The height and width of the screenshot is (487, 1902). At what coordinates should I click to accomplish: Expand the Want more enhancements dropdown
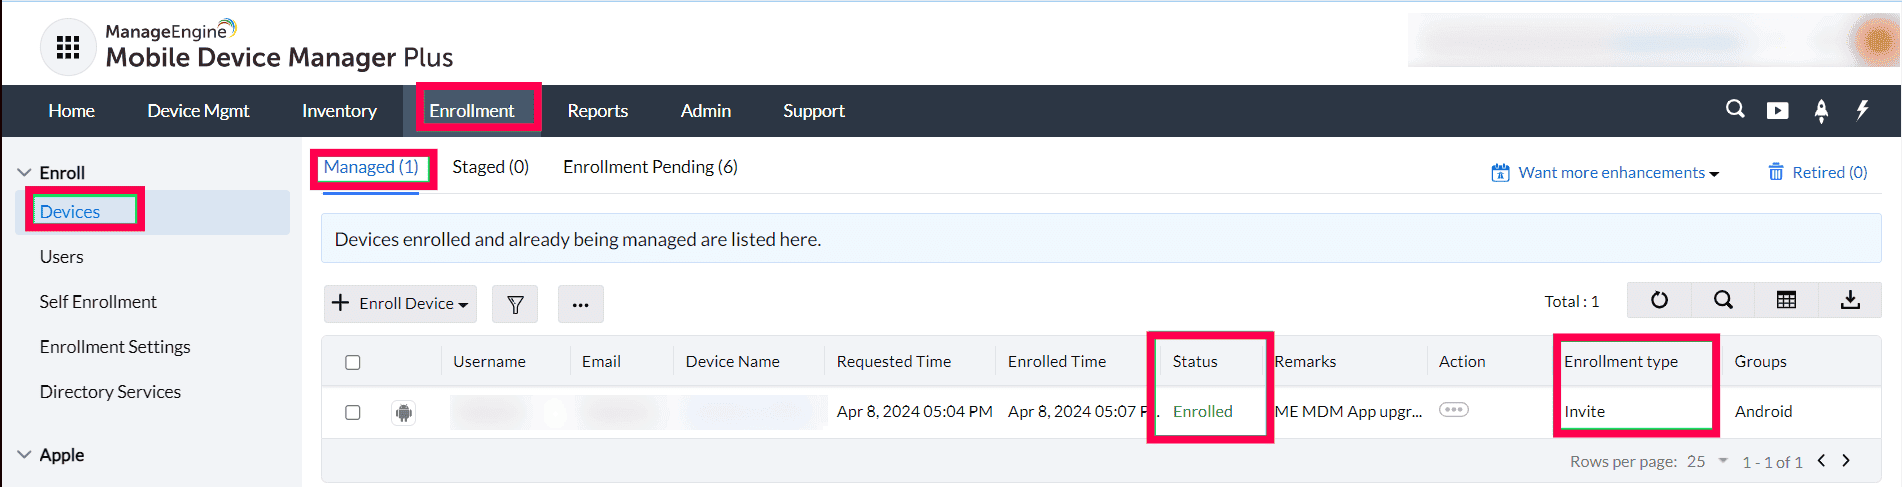pyautogui.click(x=1618, y=173)
